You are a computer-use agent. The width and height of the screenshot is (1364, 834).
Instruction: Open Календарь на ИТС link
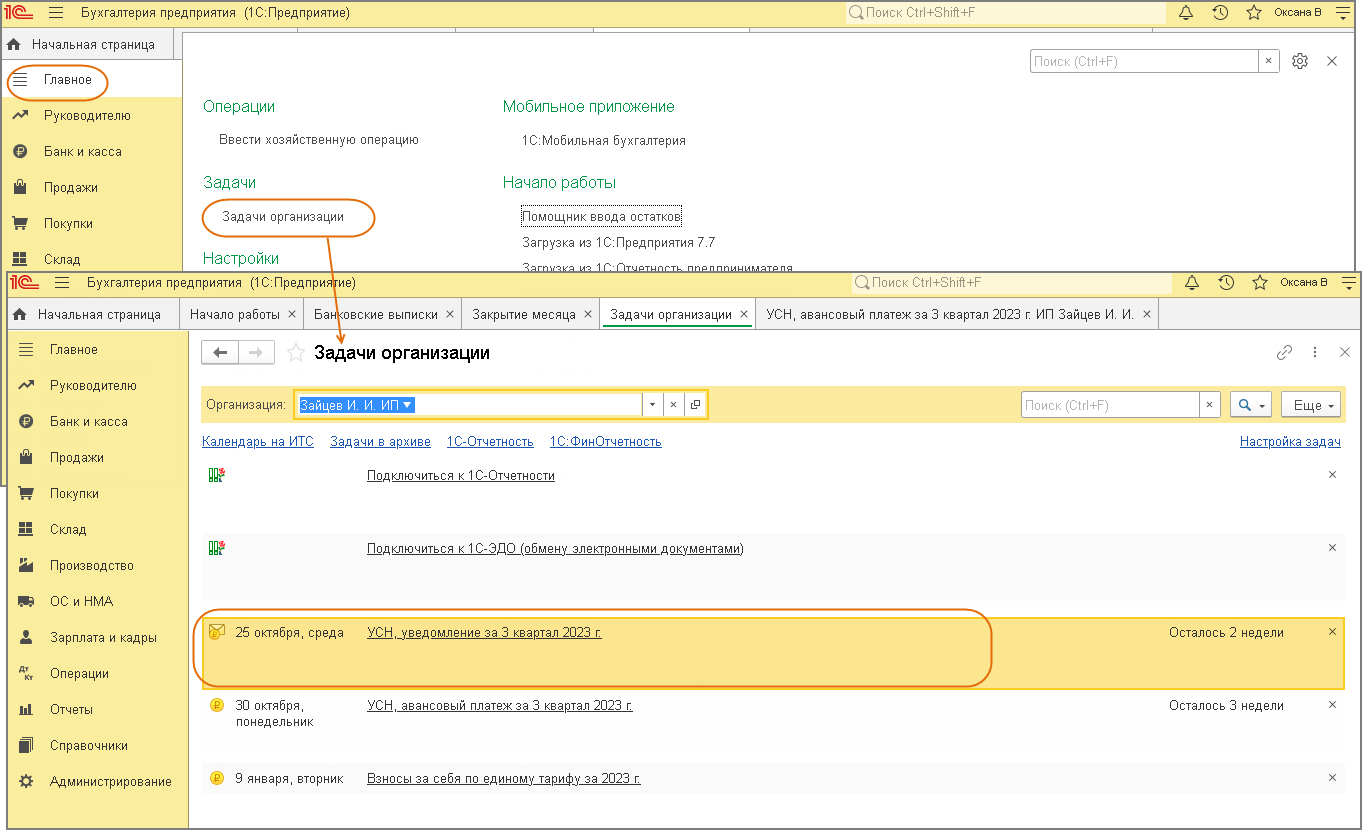(x=258, y=441)
